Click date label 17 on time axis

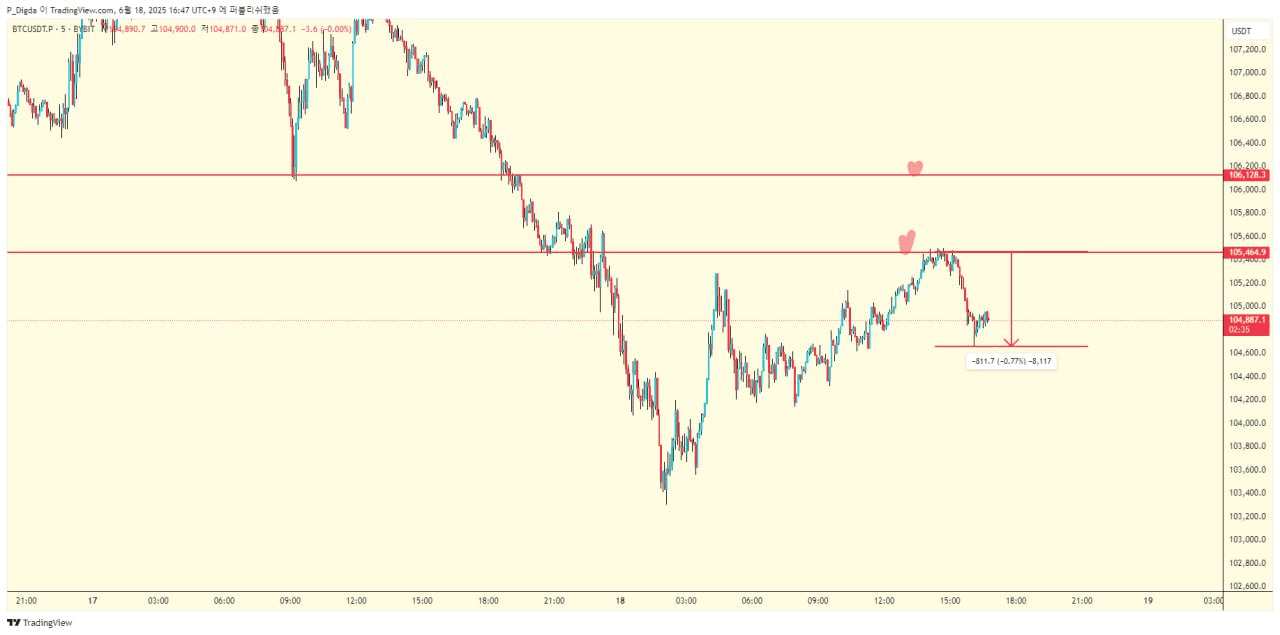92,601
